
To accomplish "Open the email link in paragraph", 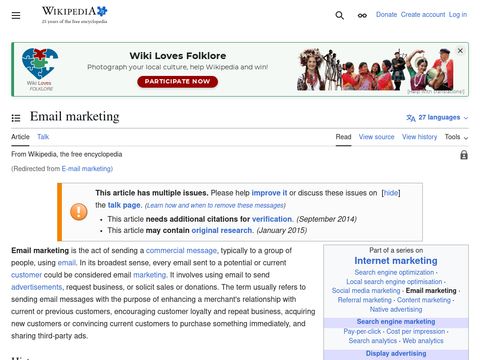I will (67, 263).
